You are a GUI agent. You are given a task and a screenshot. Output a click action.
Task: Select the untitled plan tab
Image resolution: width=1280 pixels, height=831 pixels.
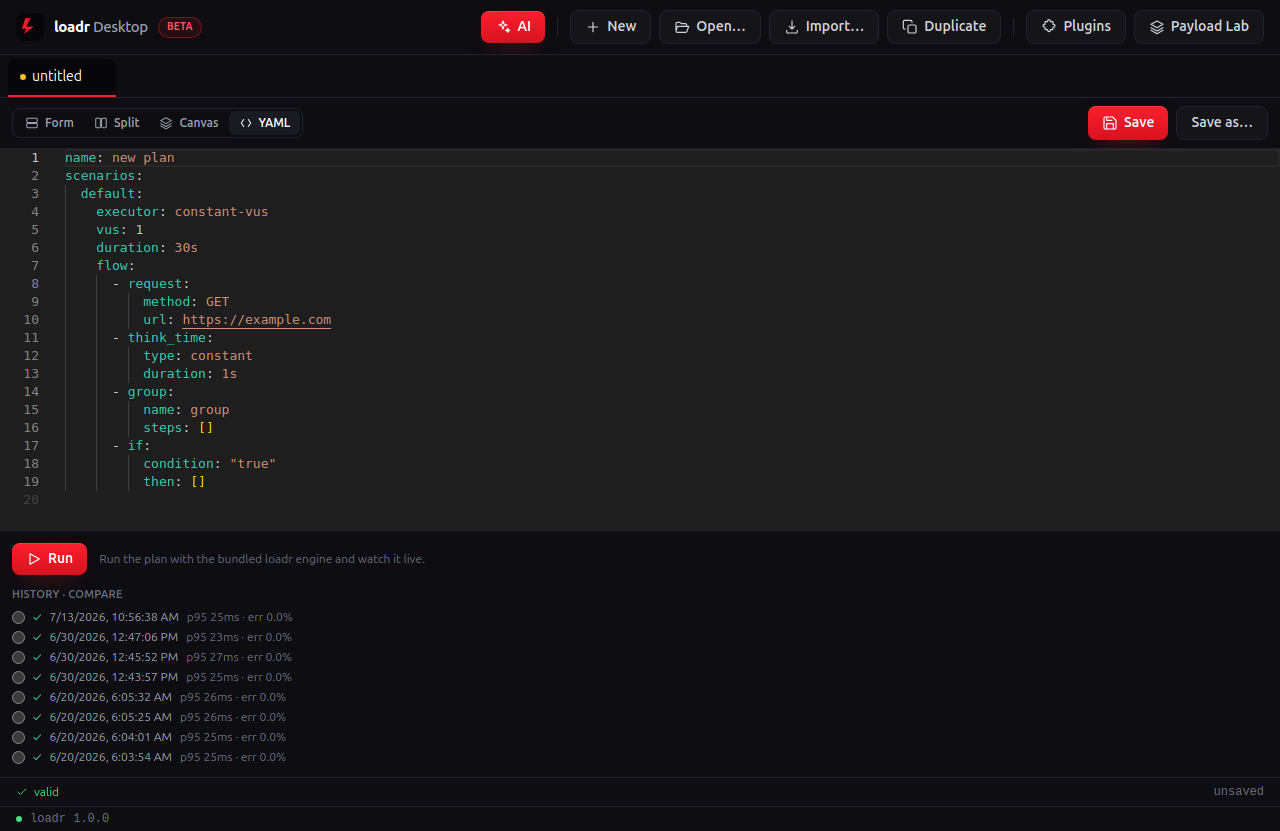click(61, 76)
